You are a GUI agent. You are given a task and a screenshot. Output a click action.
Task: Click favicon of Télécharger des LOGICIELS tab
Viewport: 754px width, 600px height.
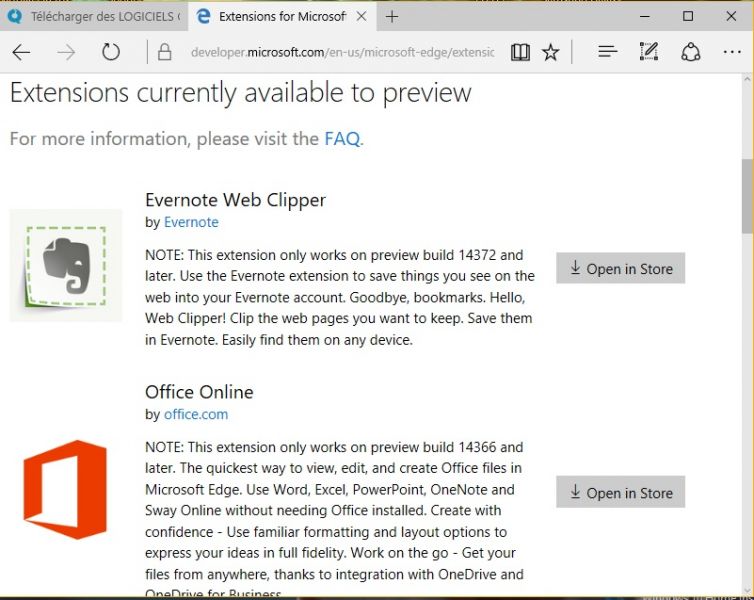pyautogui.click(x=15, y=16)
